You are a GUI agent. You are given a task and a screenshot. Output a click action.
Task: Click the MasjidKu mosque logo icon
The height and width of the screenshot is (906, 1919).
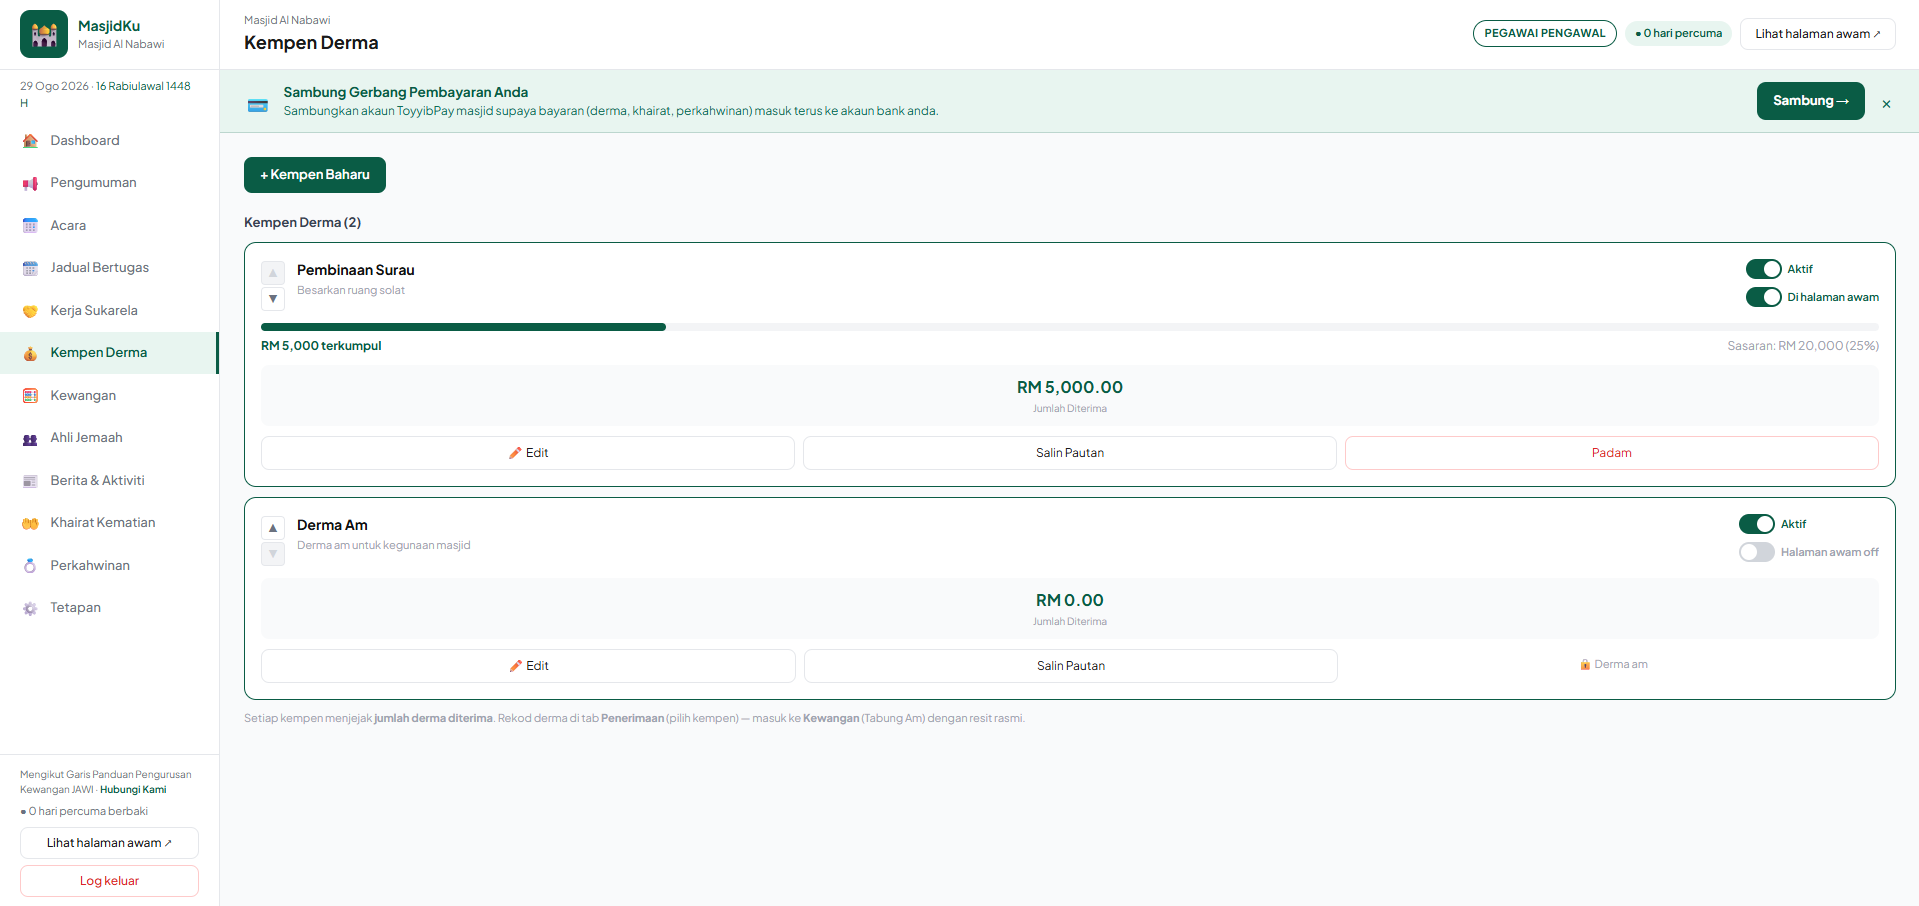click(x=44, y=34)
